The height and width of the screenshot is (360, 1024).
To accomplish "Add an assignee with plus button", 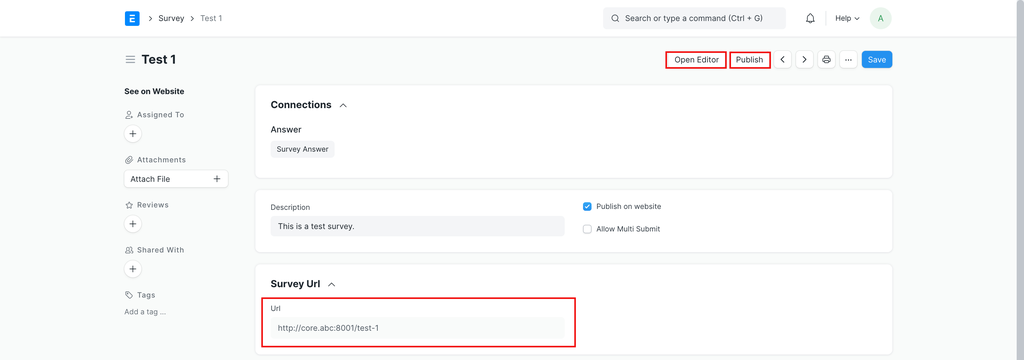I will coord(133,134).
